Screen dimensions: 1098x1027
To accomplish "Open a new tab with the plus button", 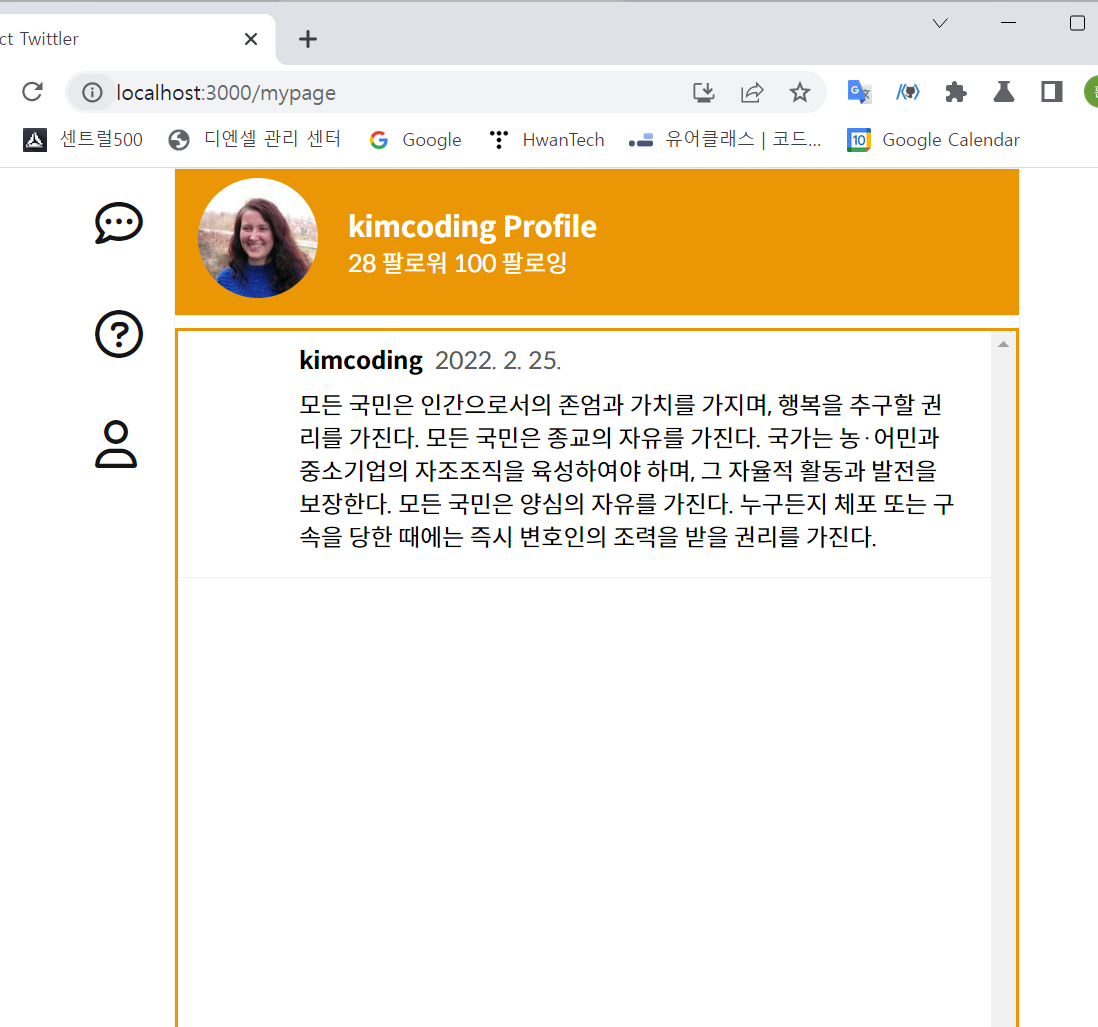I will click(307, 39).
